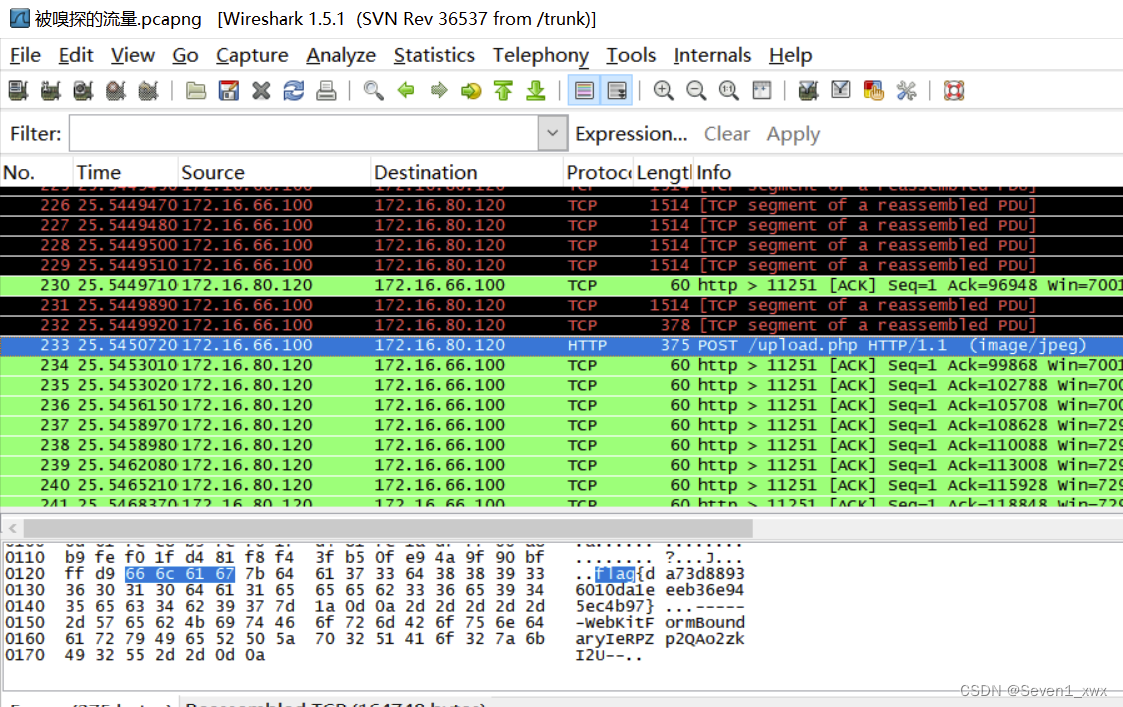Open a capture file folder icon
The height and width of the screenshot is (707, 1123).
(196, 90)
